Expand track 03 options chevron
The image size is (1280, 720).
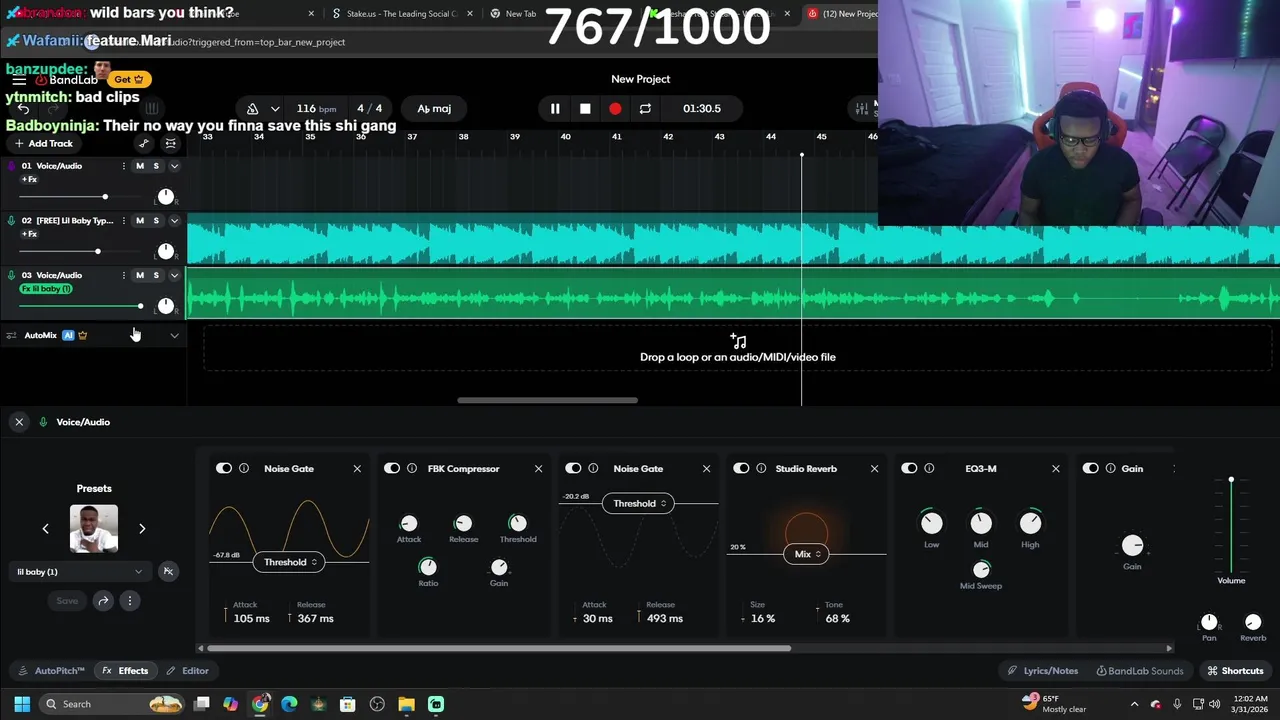point(174,275)
